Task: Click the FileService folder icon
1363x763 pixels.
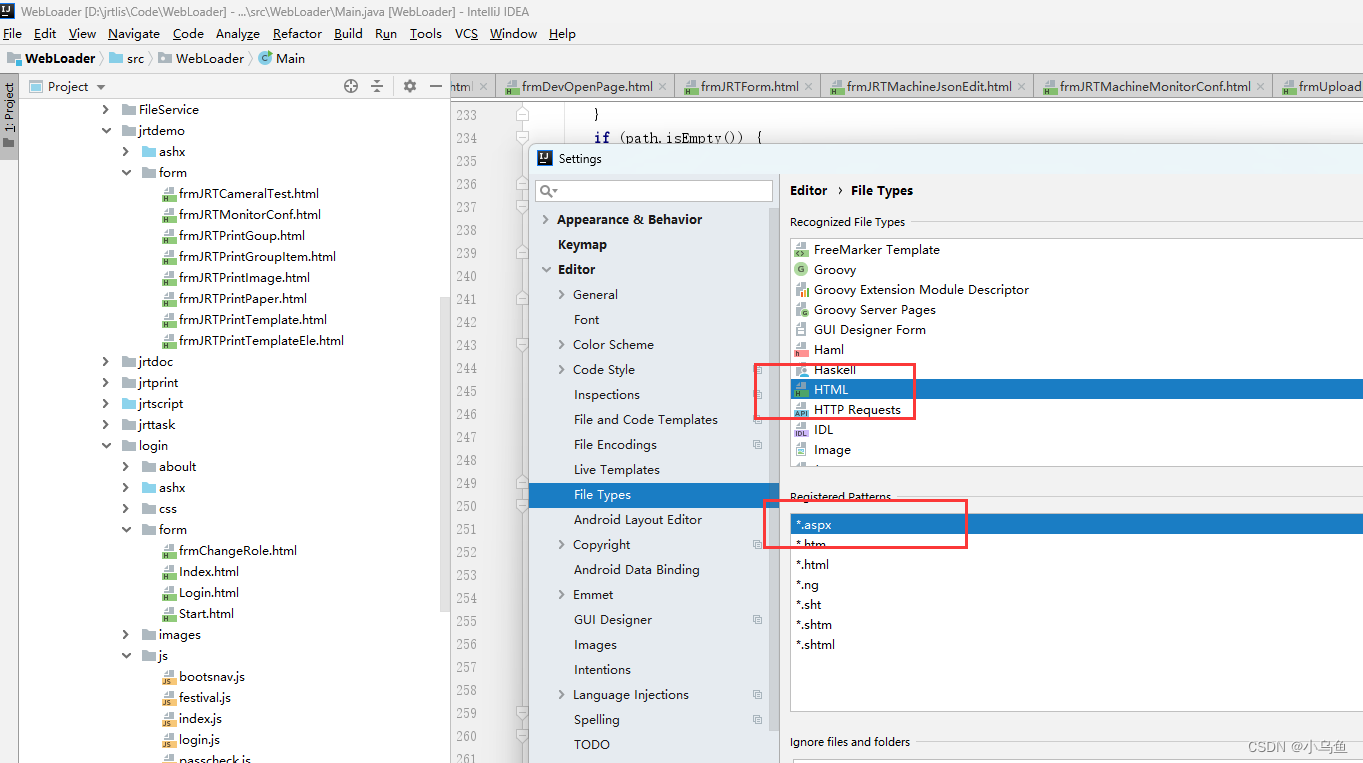Action: pyautogui.click(x=128, y=110)
